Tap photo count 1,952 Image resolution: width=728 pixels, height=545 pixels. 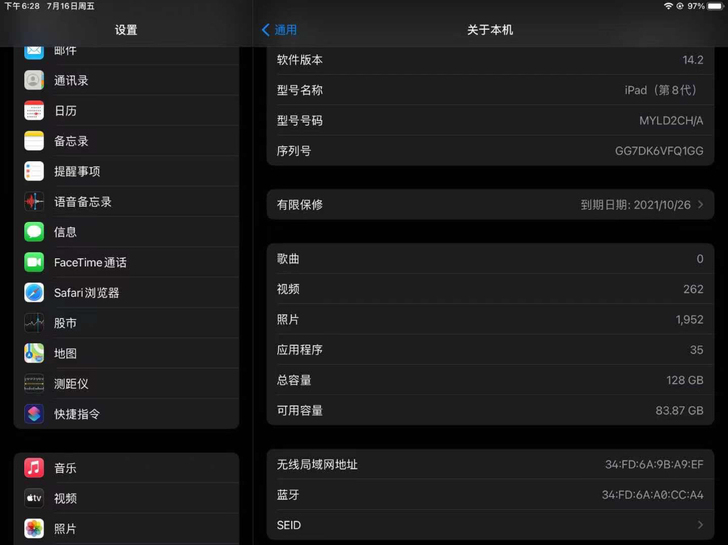689,319
